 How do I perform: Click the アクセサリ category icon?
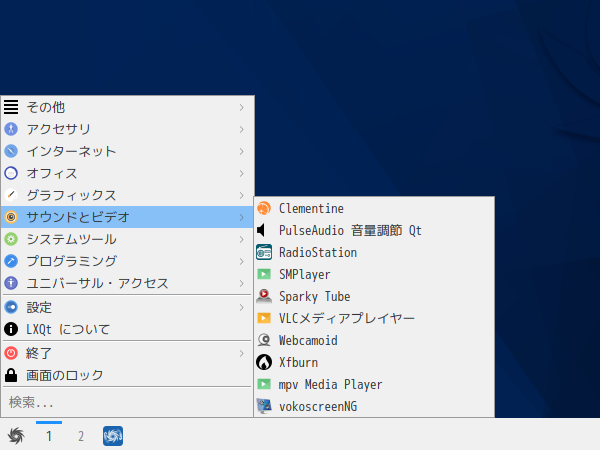coord(11,129)
